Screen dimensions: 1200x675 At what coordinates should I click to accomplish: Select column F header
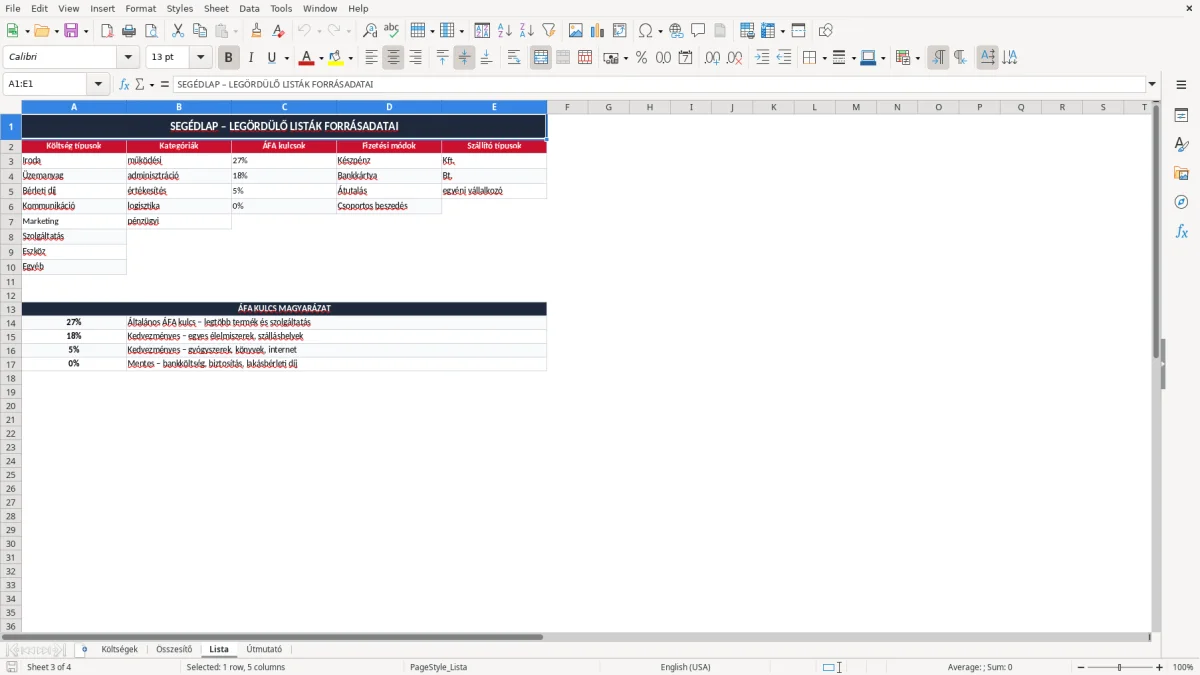567,107
